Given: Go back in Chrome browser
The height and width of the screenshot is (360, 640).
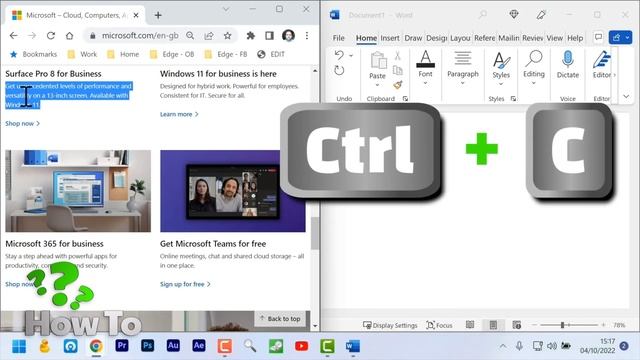Looking at the screenshot, I should [x=13, y=36].
